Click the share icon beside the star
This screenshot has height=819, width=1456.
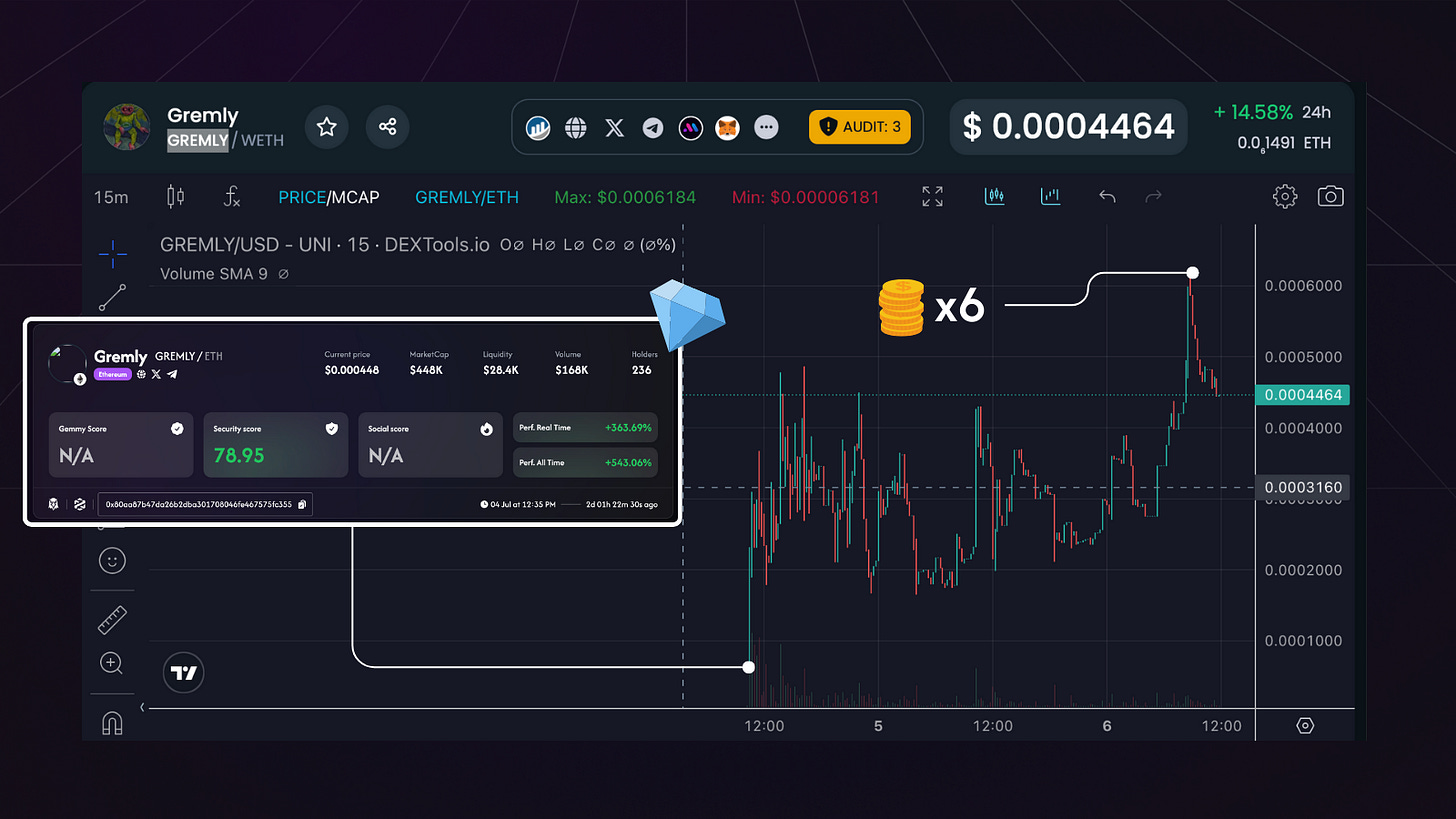click(x=388, y=127)
